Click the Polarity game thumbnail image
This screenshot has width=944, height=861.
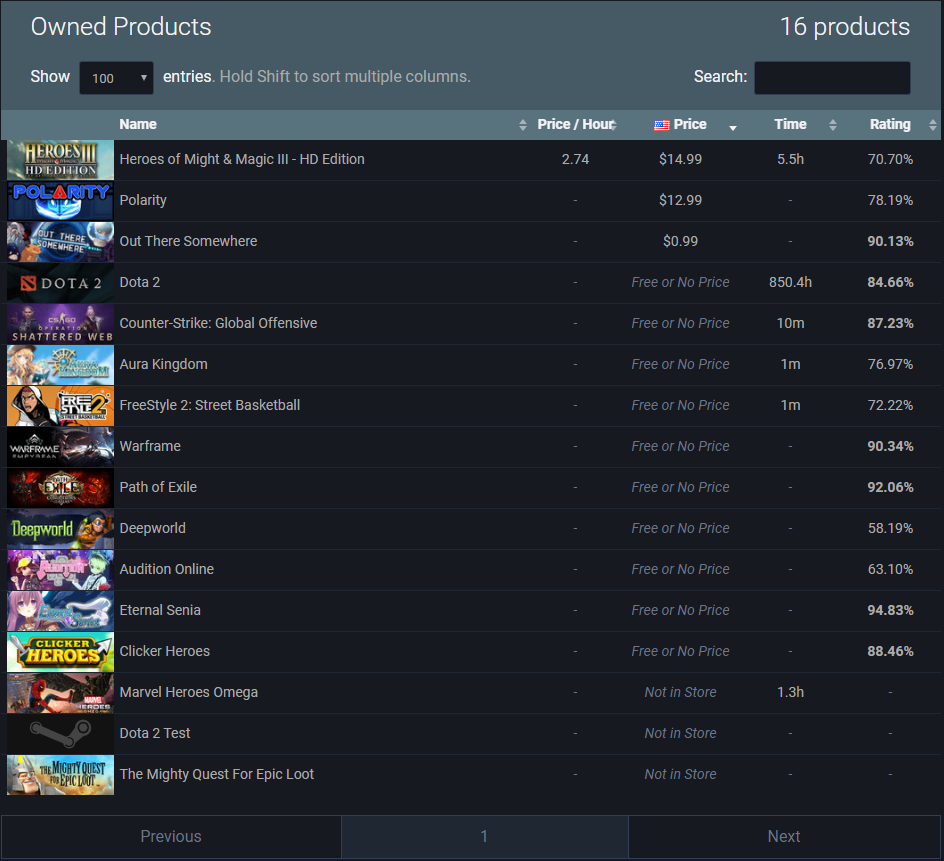point(60,201)
